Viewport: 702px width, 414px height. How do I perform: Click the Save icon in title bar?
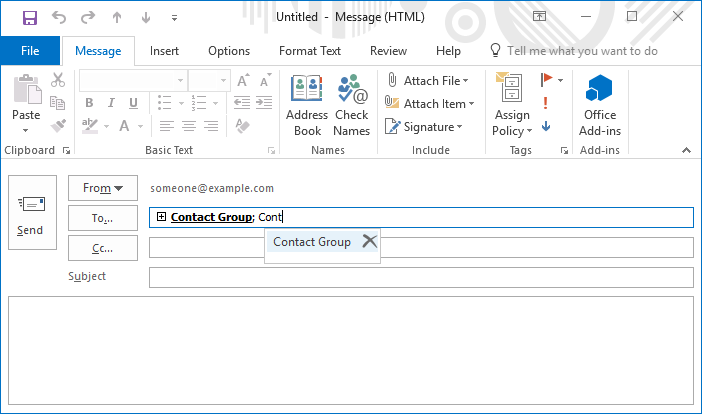tap(29, 18)
